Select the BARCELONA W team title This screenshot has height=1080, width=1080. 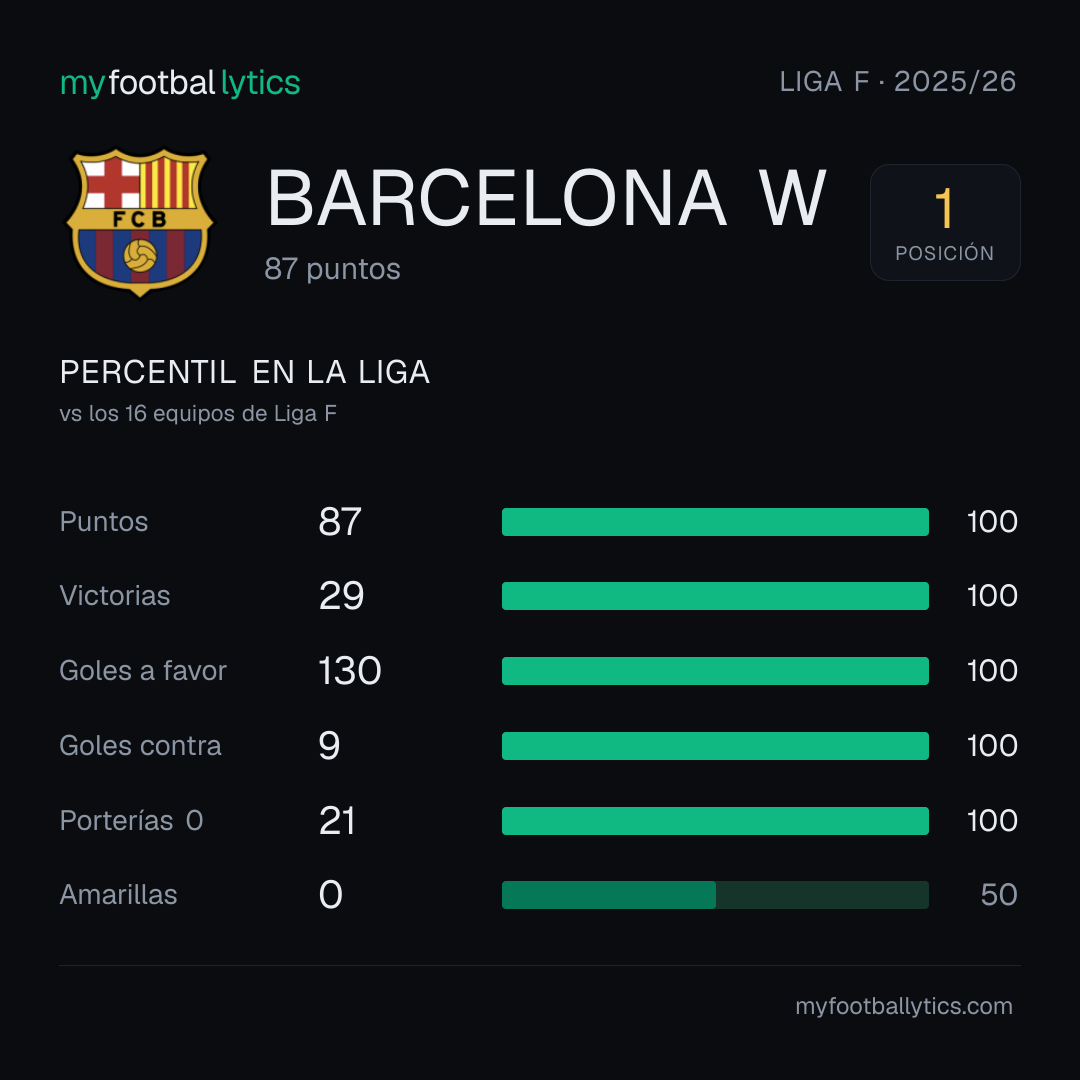click(546, 198)
